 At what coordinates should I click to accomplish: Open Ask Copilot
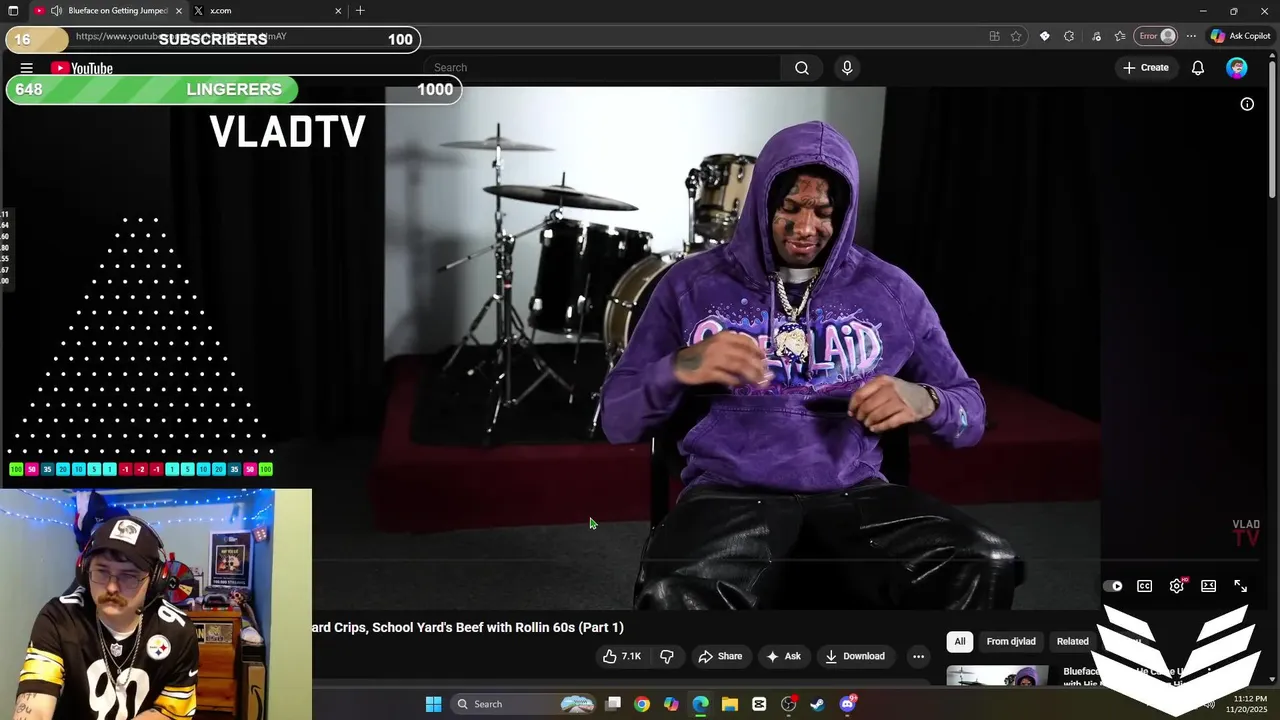tap(1240, 36)
